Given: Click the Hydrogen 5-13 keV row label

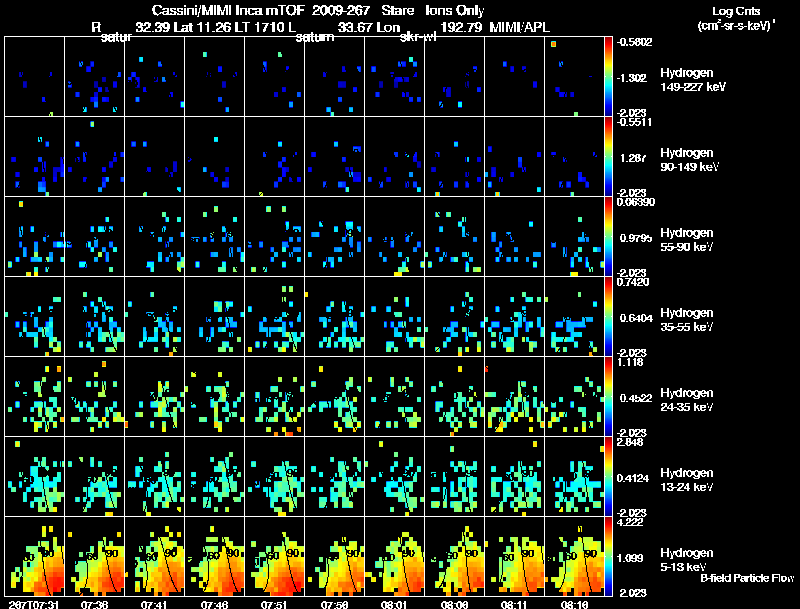Looking at the screenshot, I should pyautogui.click(x=686, y=560).
